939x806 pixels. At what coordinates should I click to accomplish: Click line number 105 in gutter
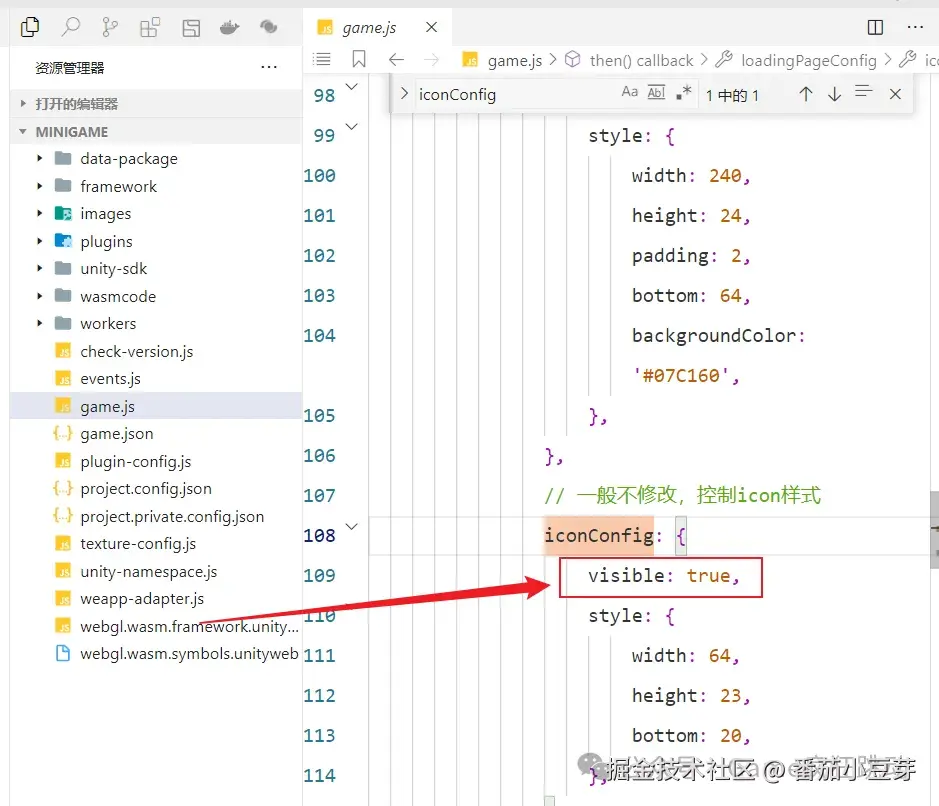tap(319, 415)
